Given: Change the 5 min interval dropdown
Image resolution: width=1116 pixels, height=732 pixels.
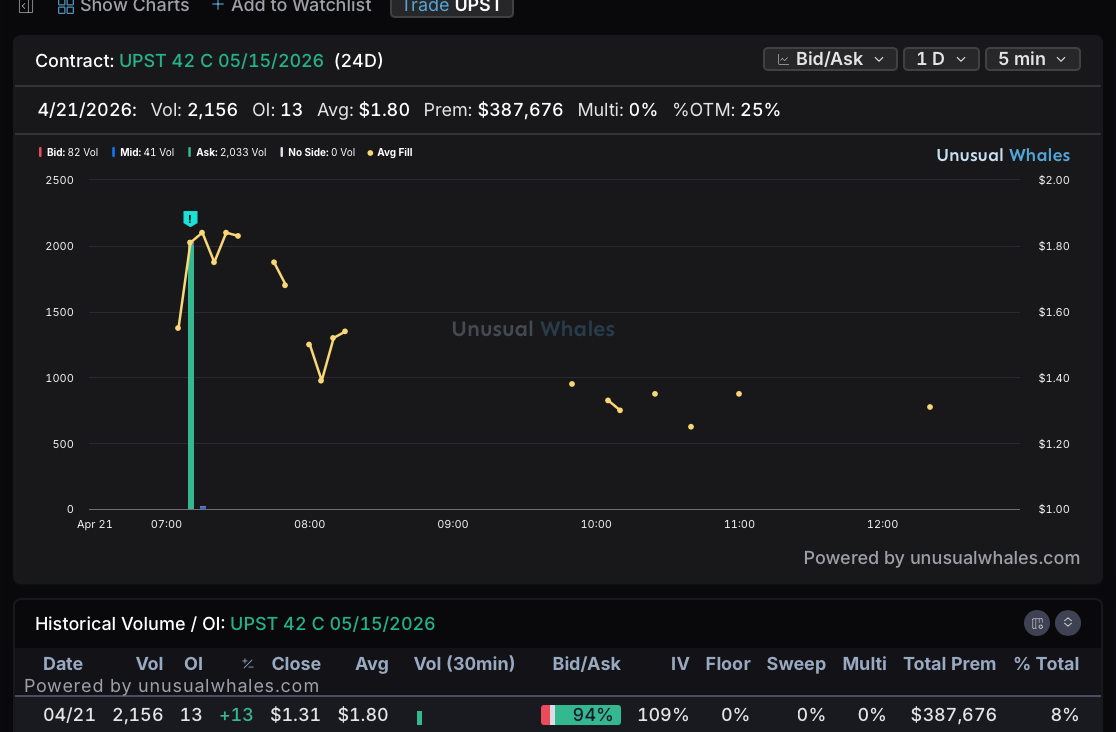Looking at the screenshot, I should [1033, 59].
